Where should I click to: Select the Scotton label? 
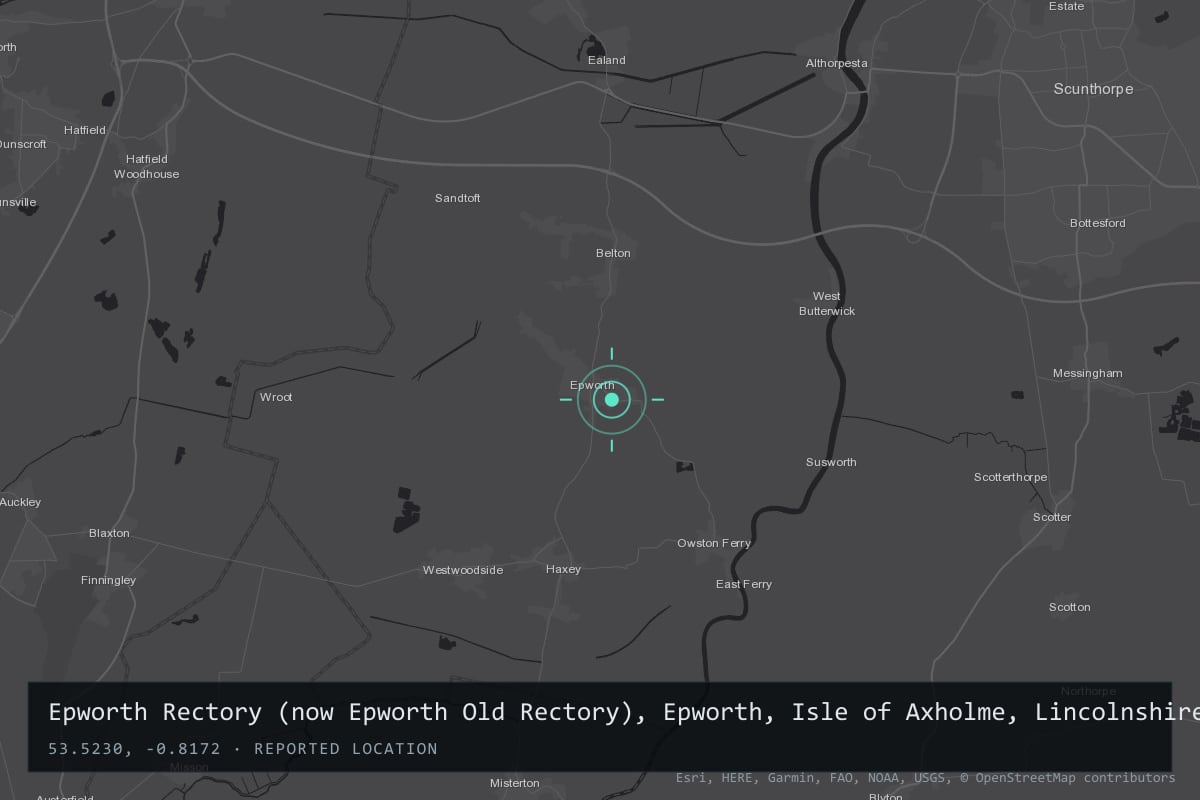tap(1069, 607)
